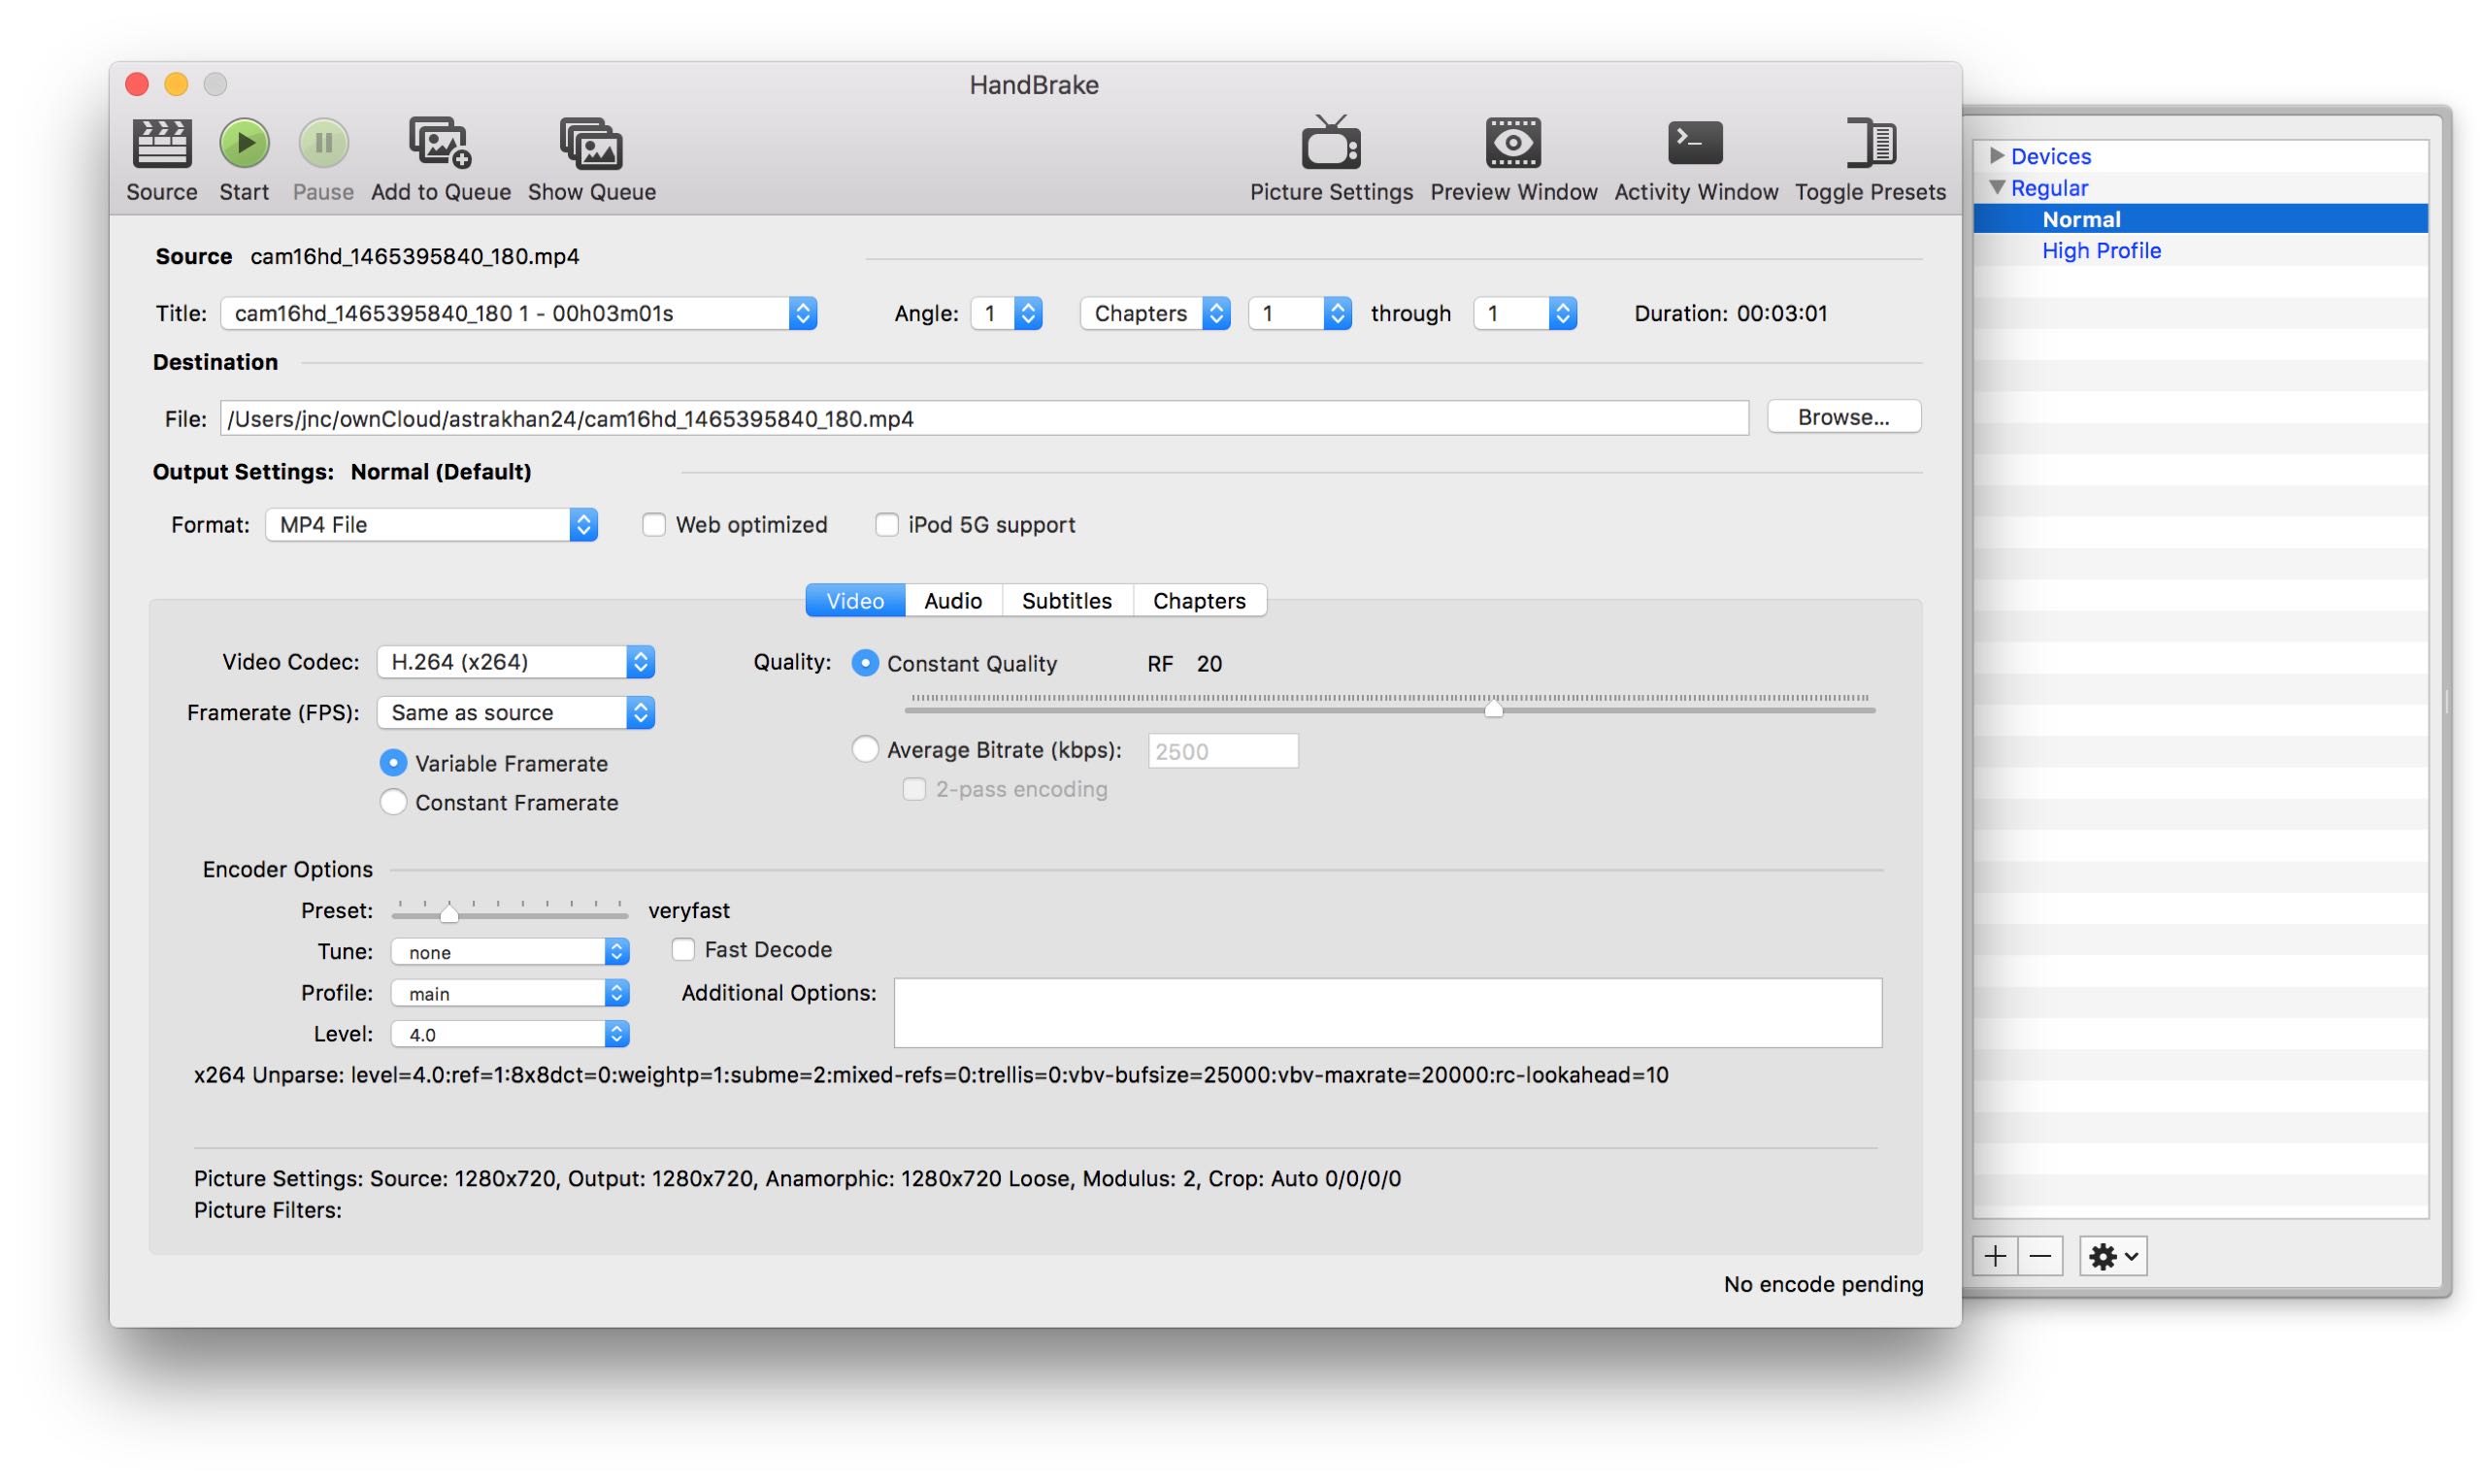Open Picture Settings panel
Screen dimensions: 2485x1484
(x=1331, y=144)
